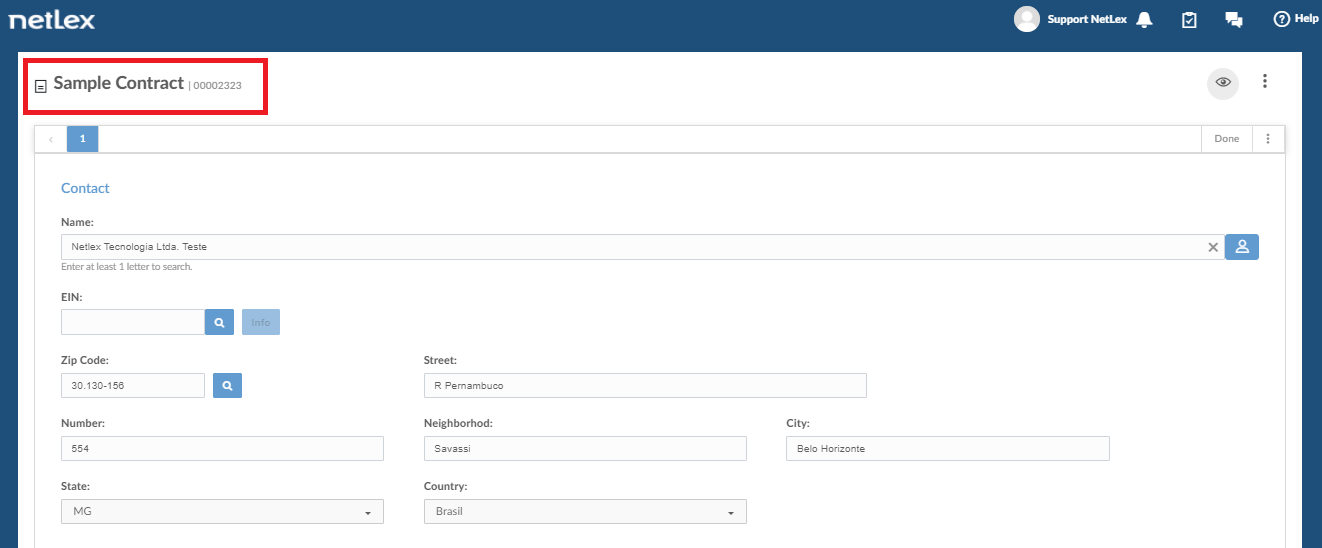Viewport: 1322px width, 548px height.
Task: Click the Contact section heading
Action: 85,188
